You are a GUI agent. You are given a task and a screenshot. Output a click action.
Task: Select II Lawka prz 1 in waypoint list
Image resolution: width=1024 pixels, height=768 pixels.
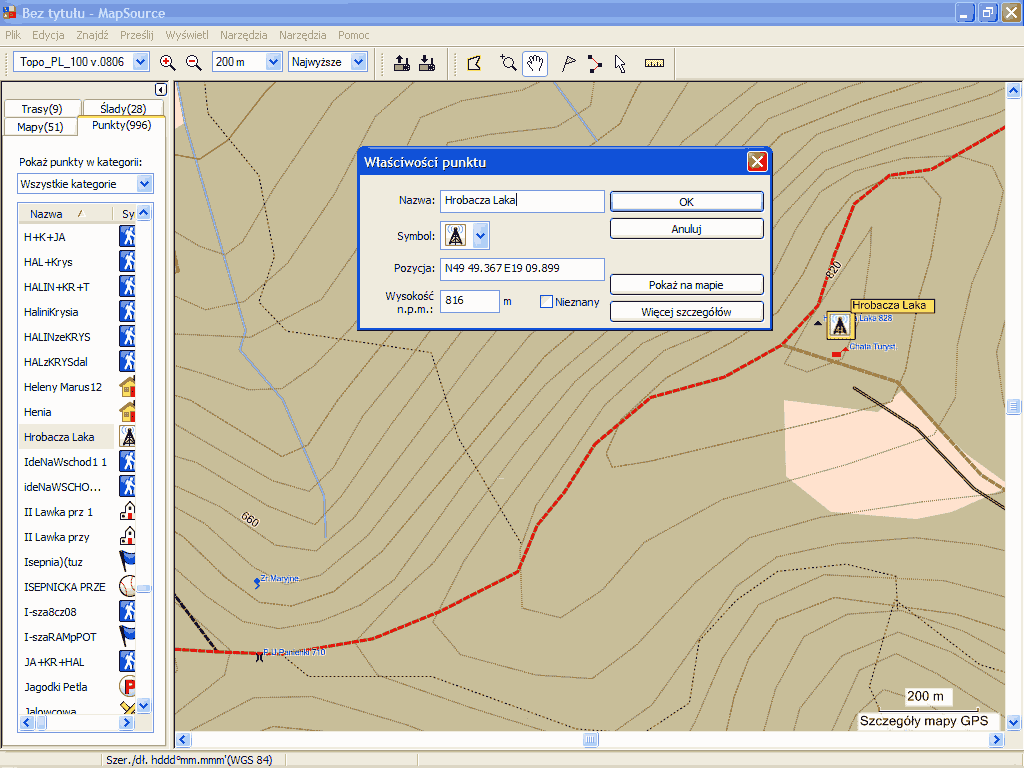[58, 512]
